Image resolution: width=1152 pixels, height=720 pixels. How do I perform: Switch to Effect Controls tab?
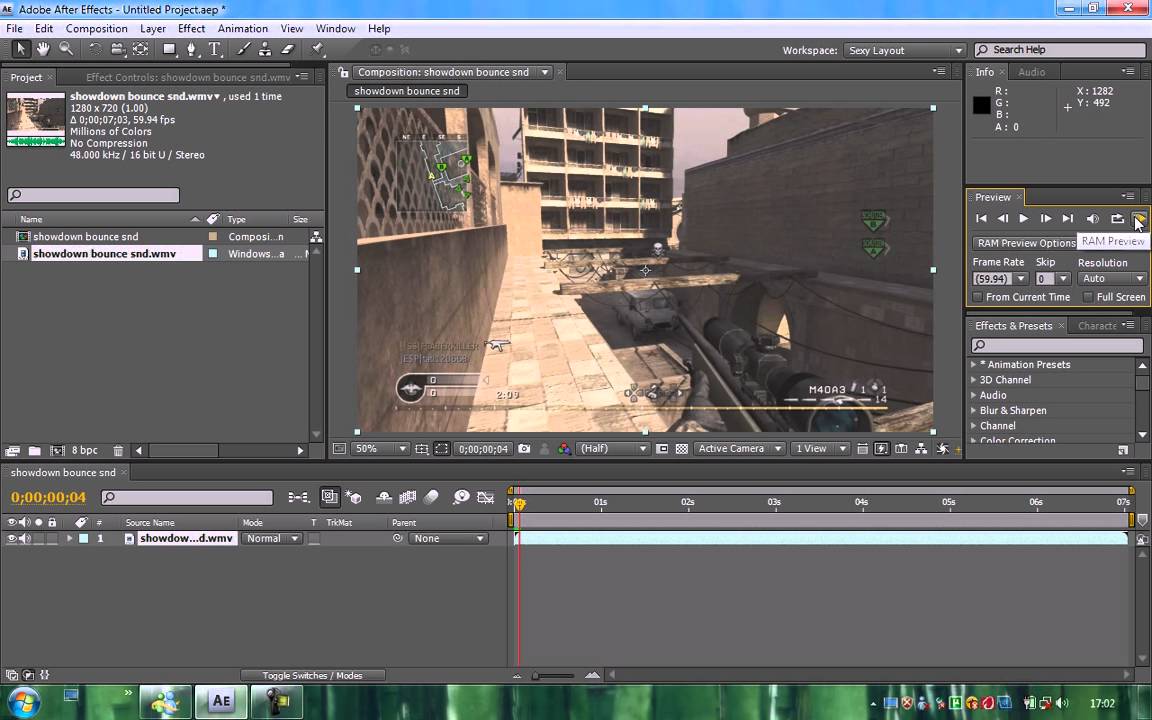point(188,77)
